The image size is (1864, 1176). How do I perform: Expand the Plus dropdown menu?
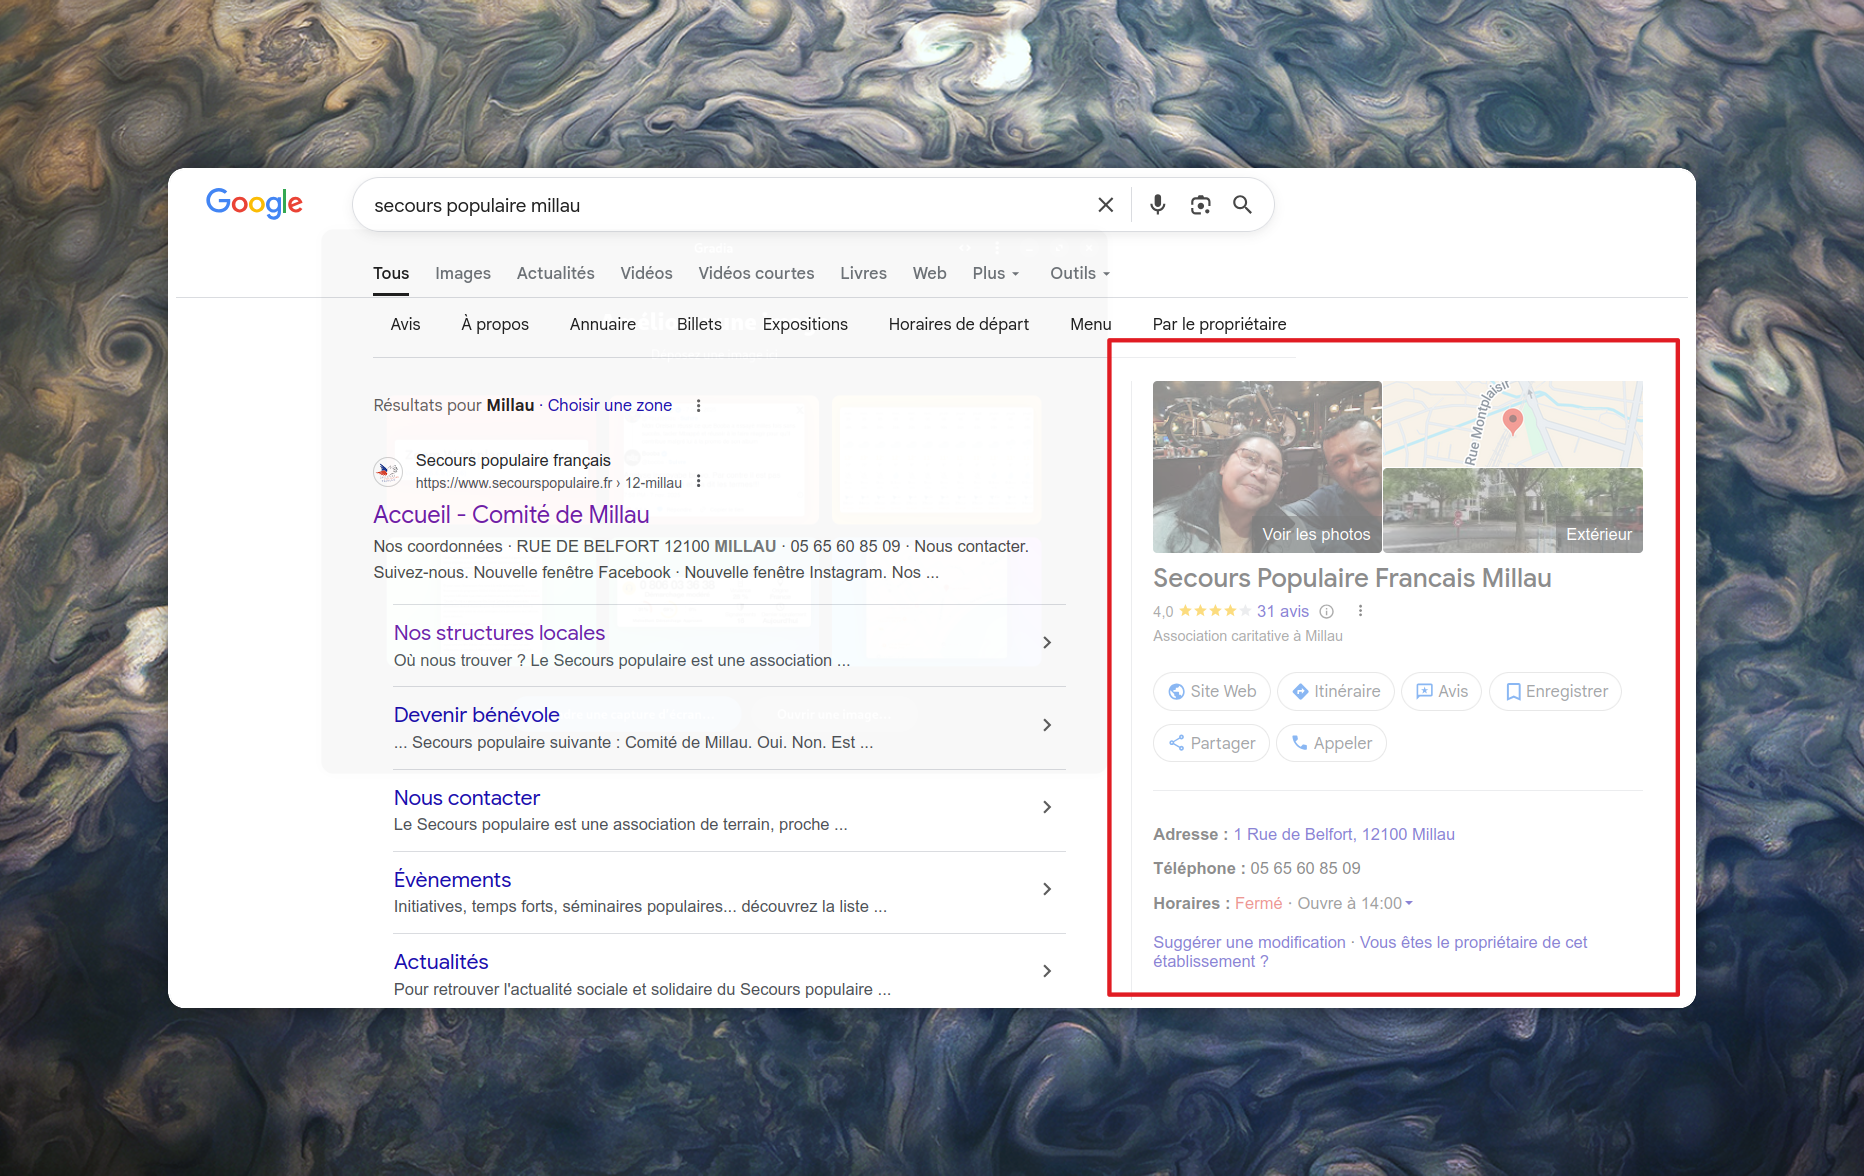pos(995,274)
